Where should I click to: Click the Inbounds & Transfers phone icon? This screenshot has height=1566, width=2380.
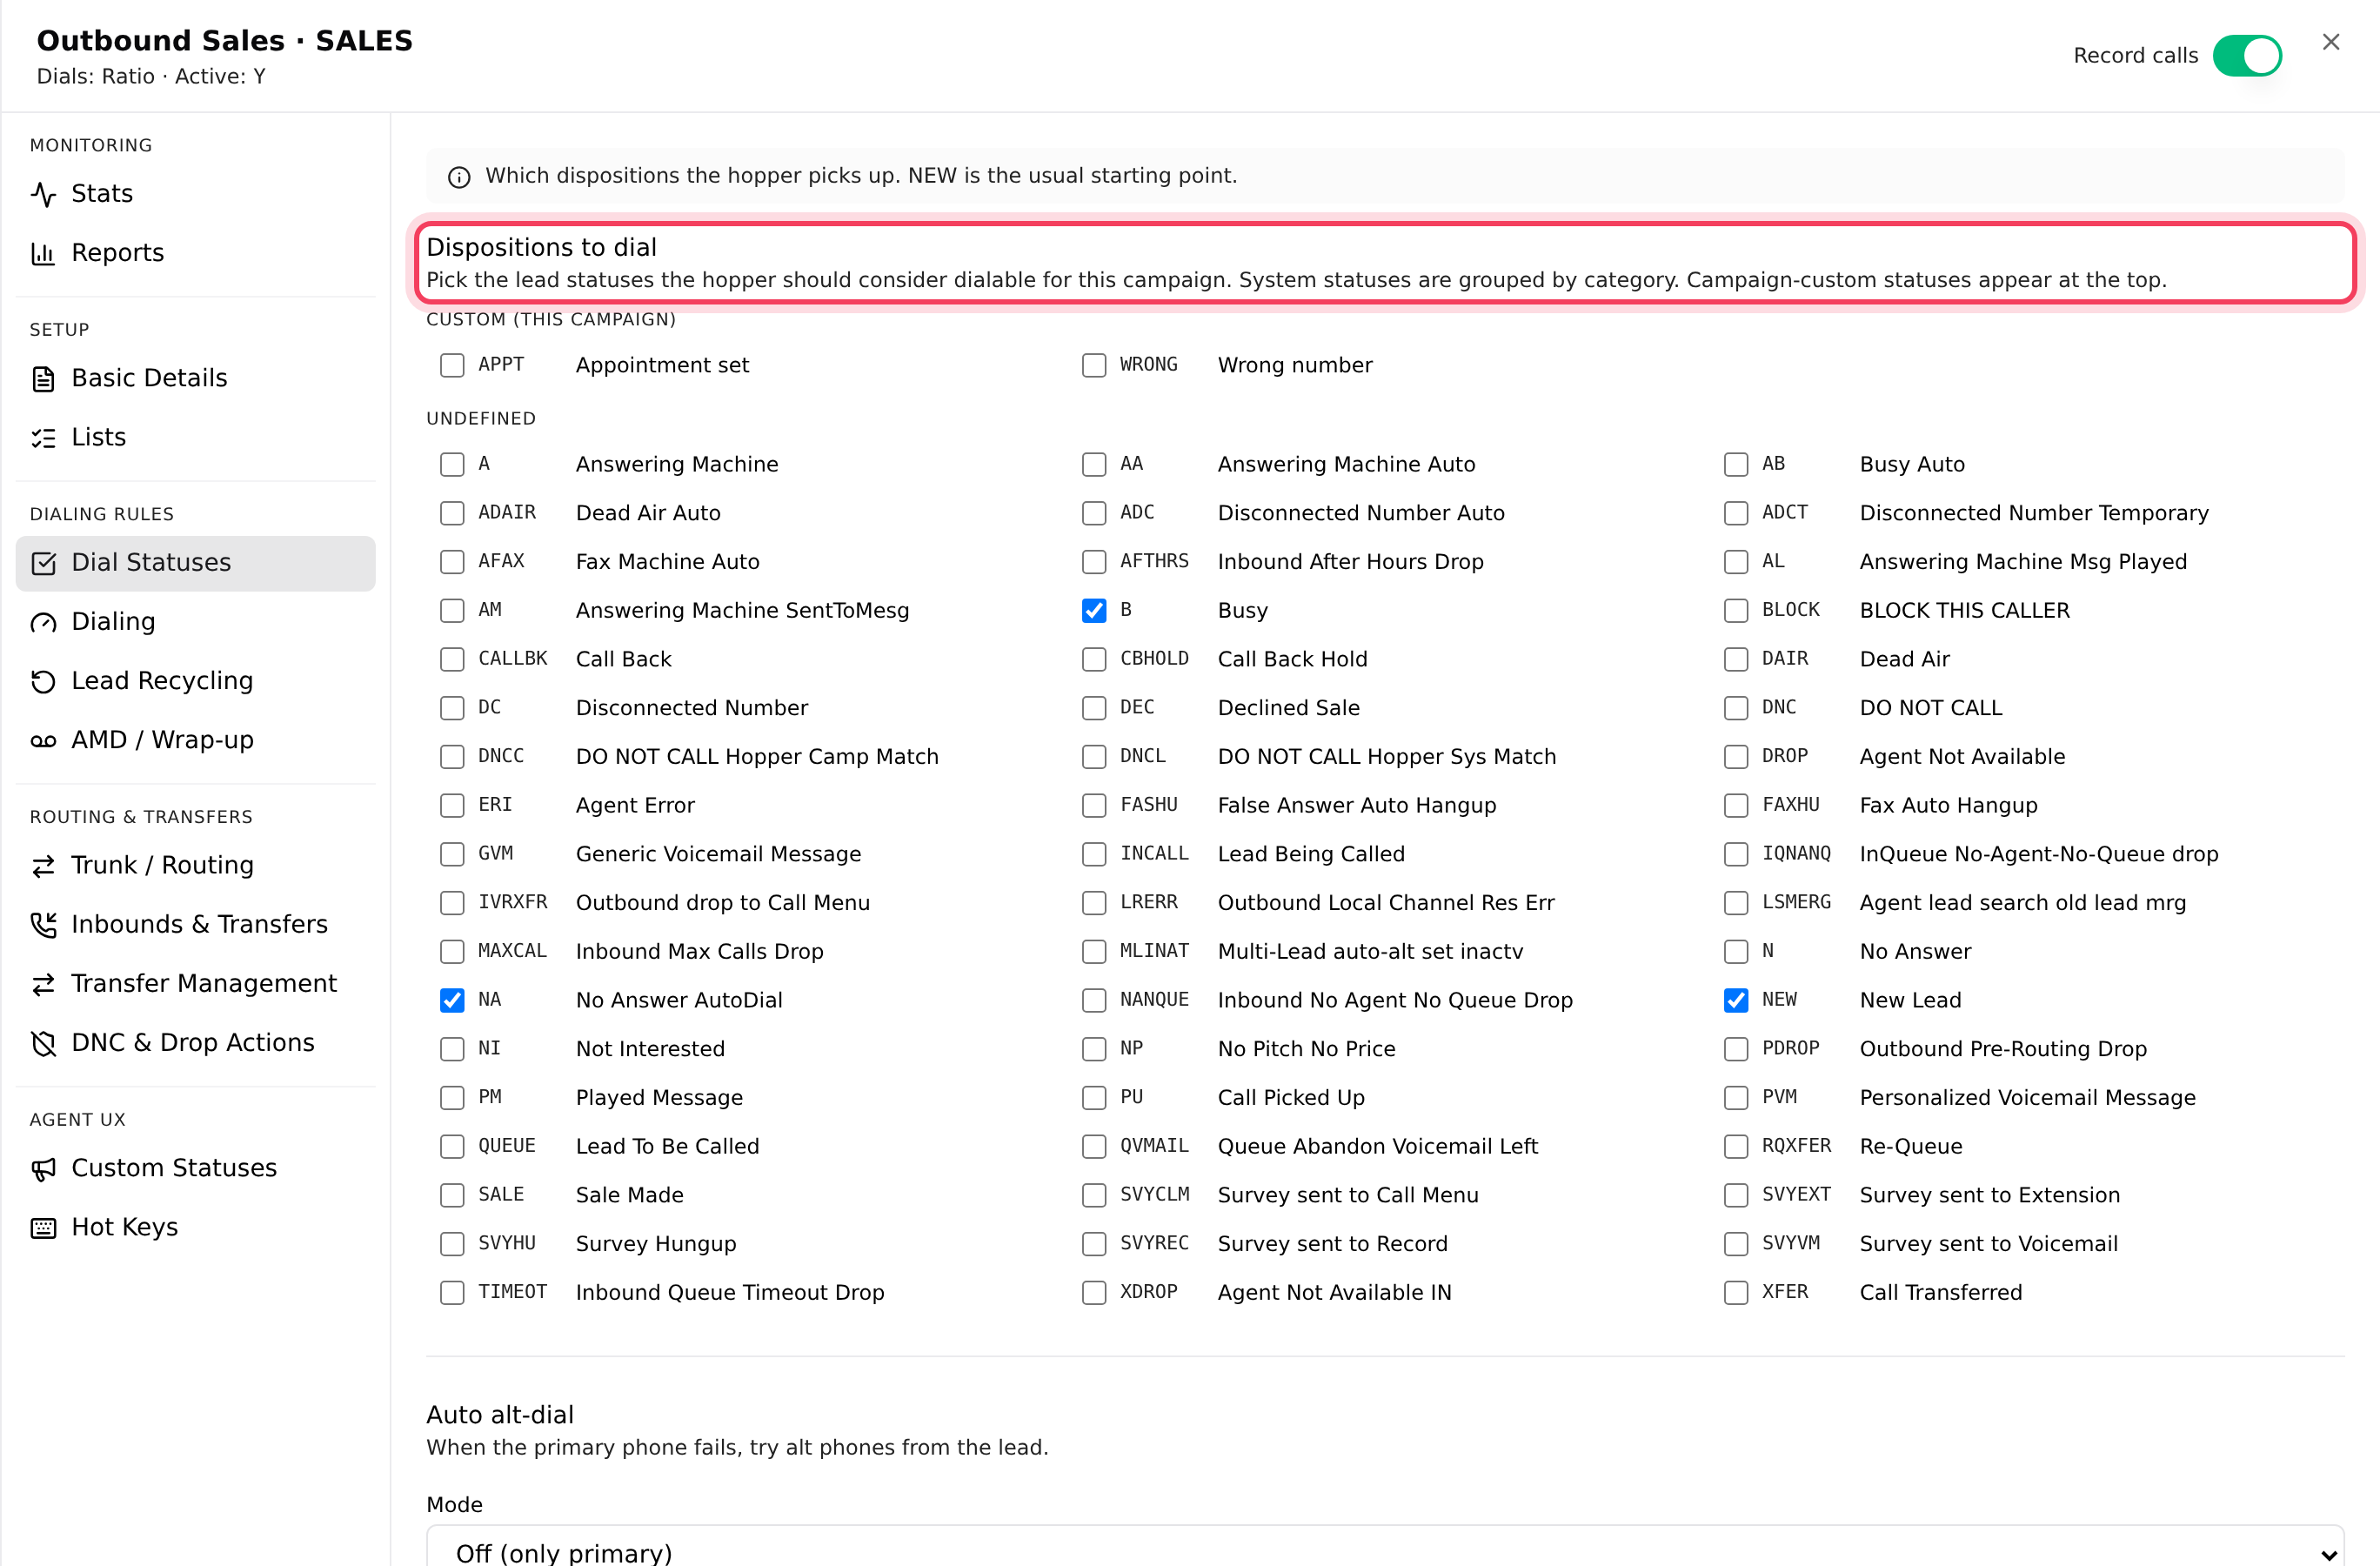(43, 924)
